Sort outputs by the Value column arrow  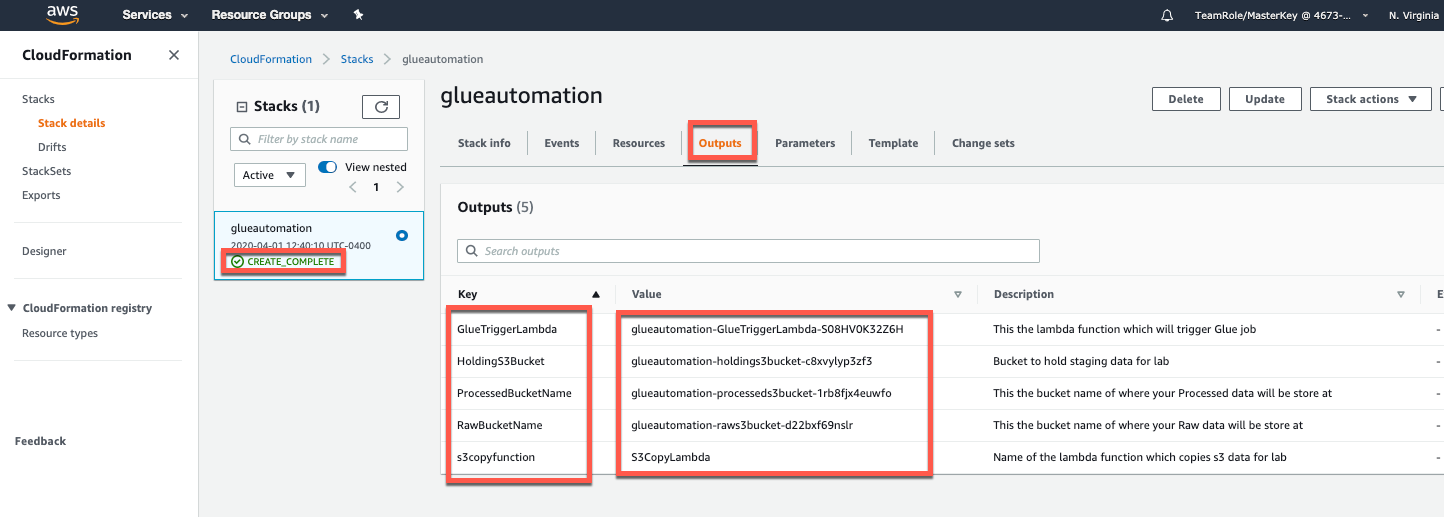tap(957, 295)
